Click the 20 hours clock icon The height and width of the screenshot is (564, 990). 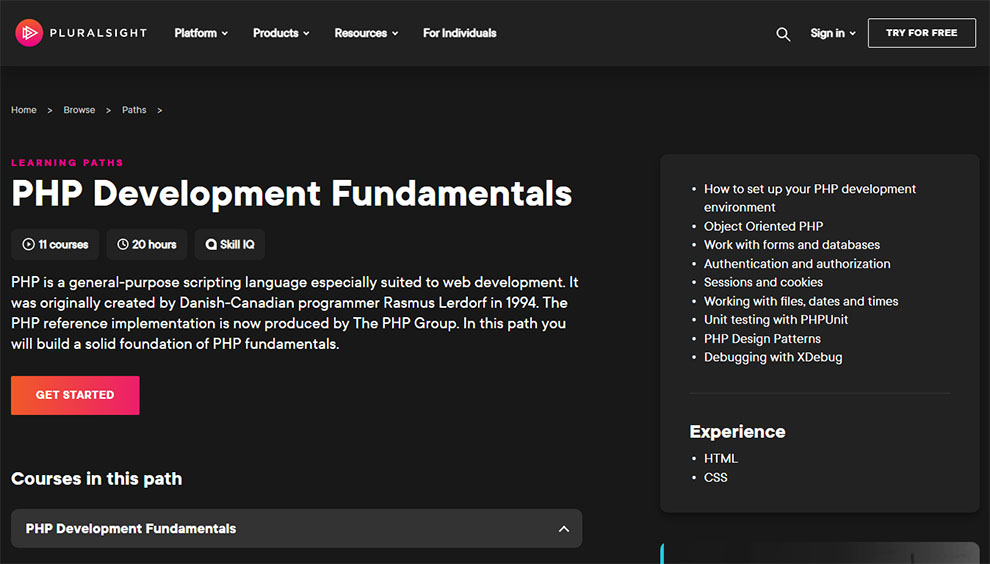pos(122,244)
